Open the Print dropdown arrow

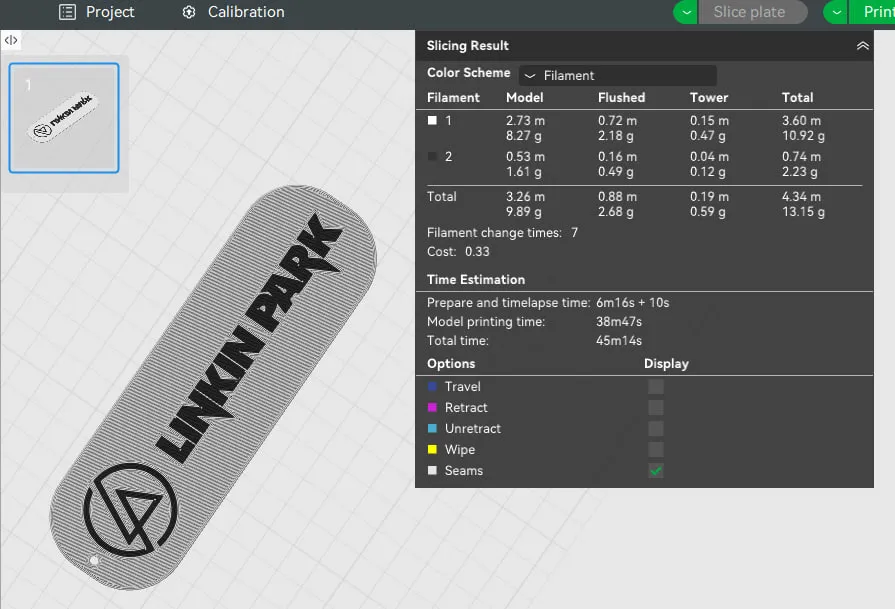pyautogui.click(x=836, y=12)
